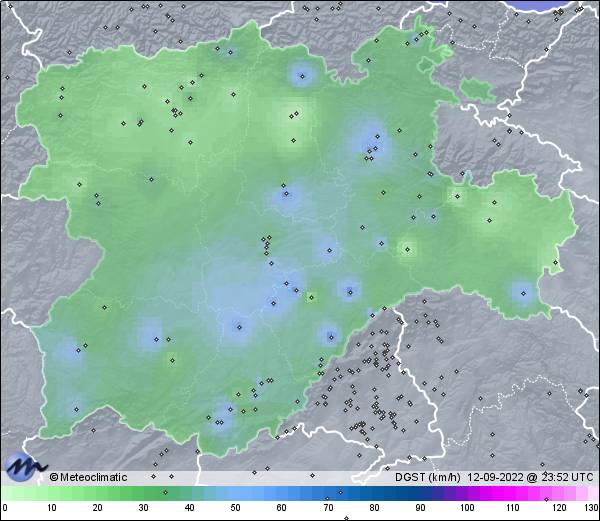Viewport: 600px width, 521px height.
Task: Click the legend value 120
Action: click(559, 508)
